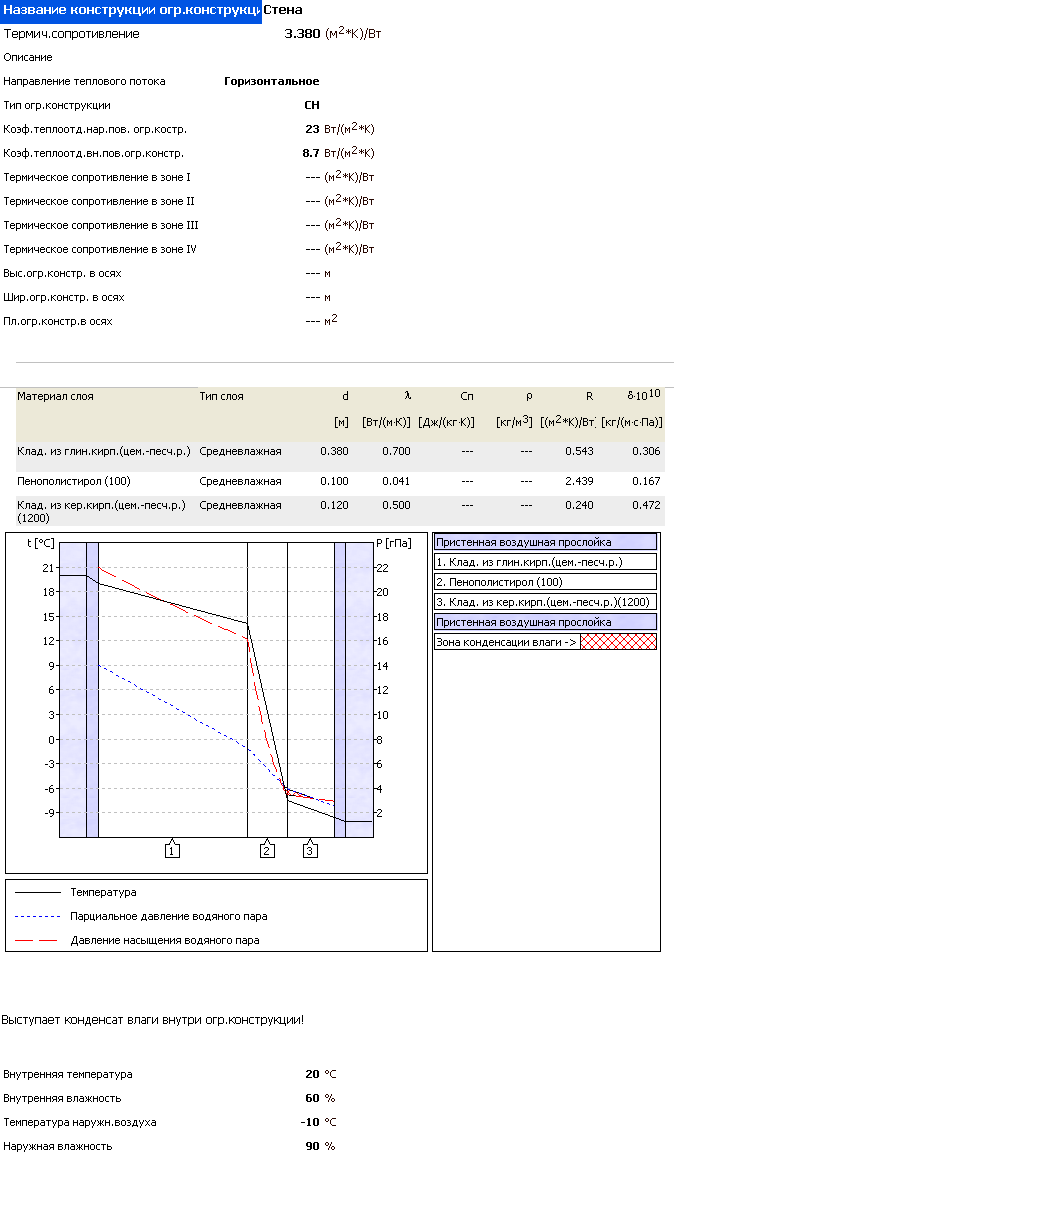The image size is (1063, 1228).
Task: Click resistance value 2.439
Action: coord(579,481)
